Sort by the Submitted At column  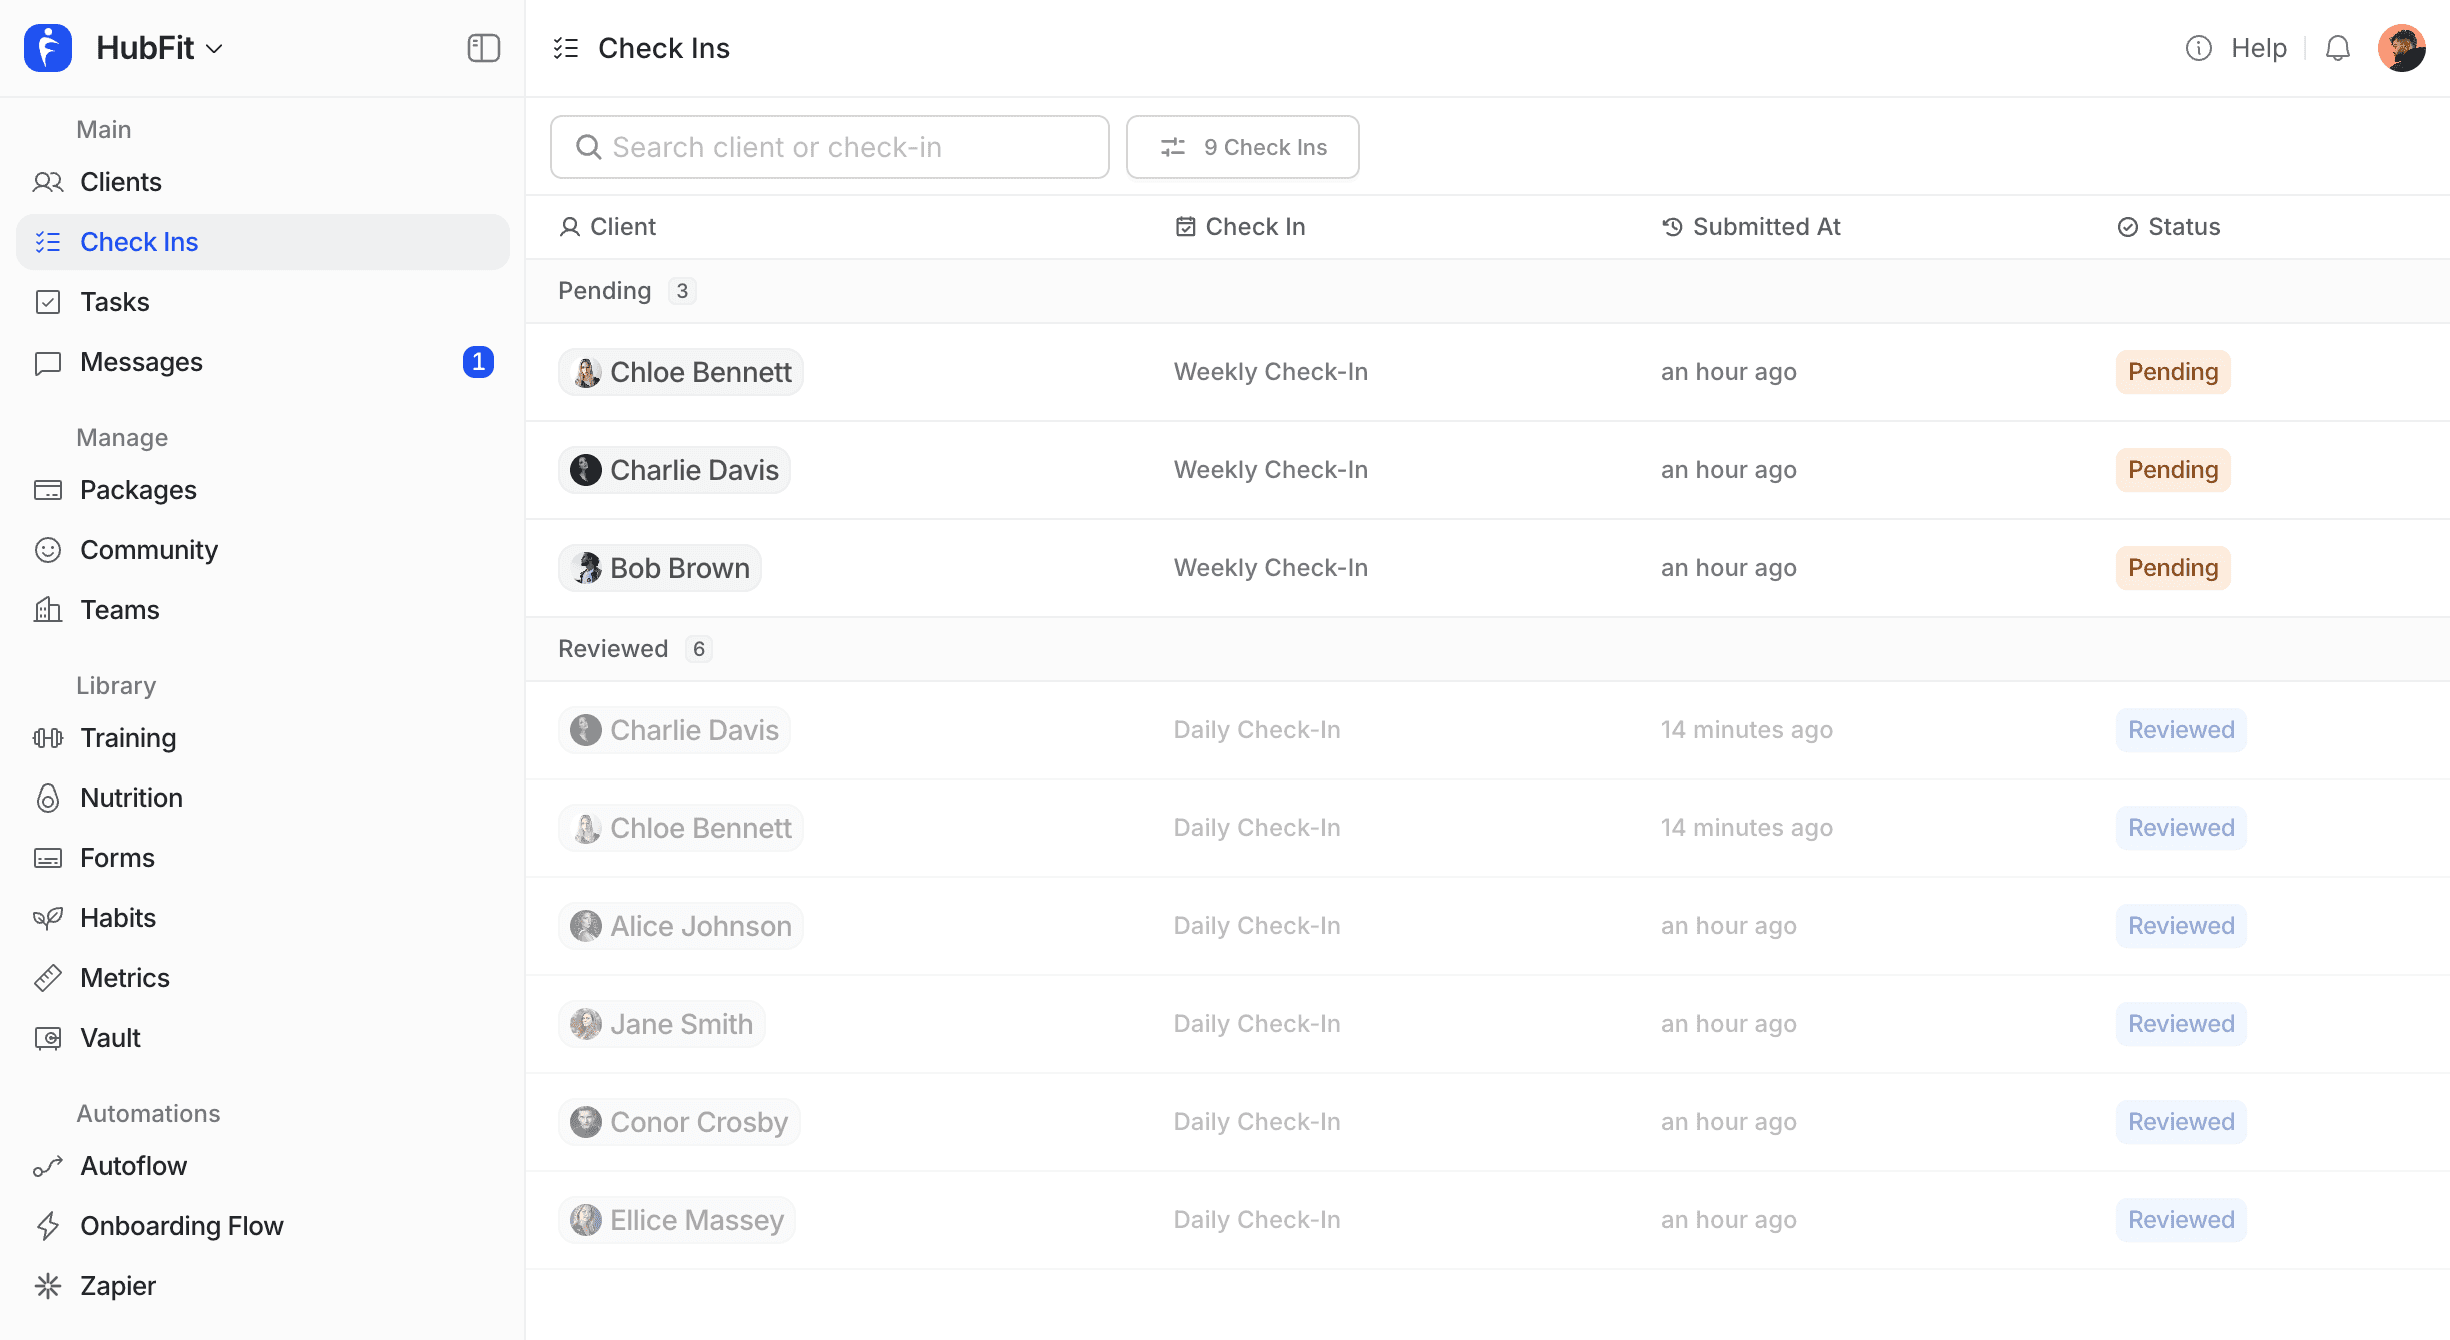click(x=1765, y=227)
